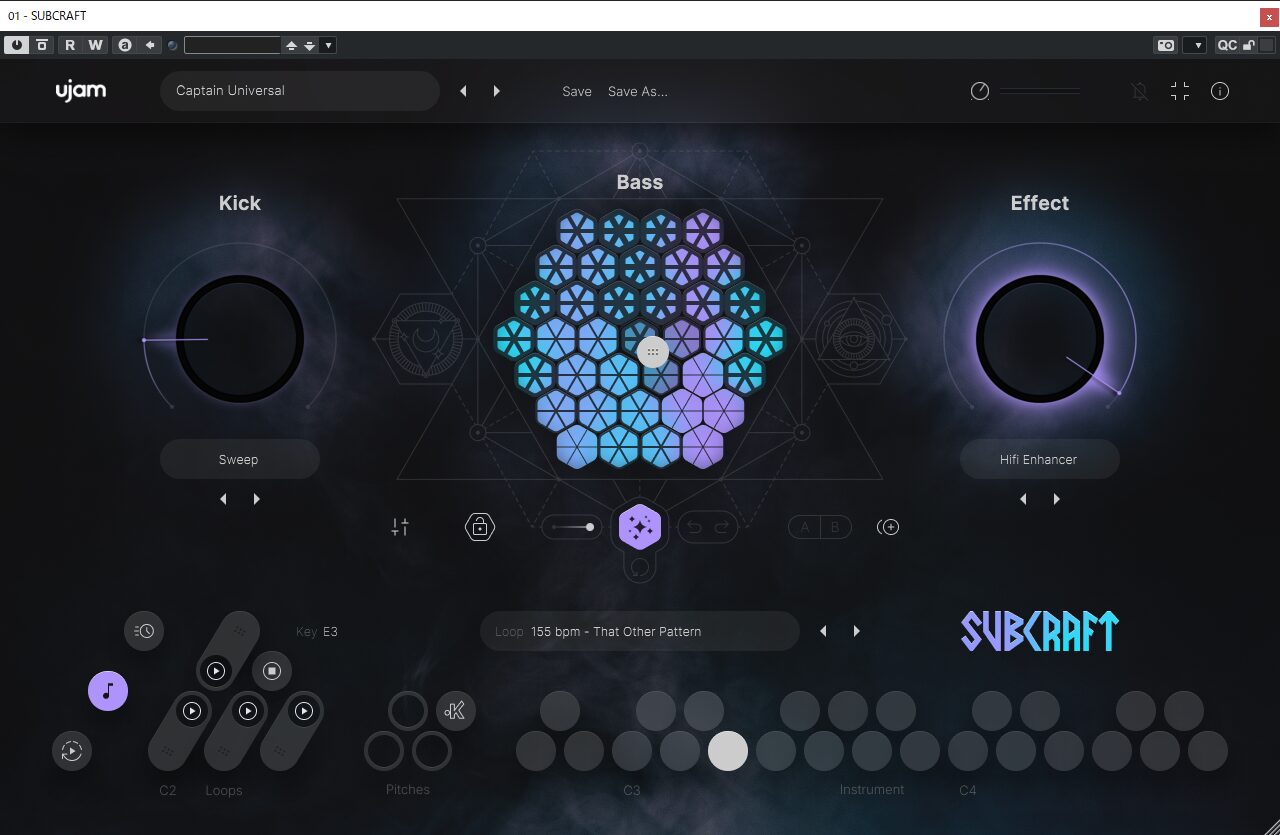
Task: Play the rightmost loop slot
Action: (x=304, y=711)
